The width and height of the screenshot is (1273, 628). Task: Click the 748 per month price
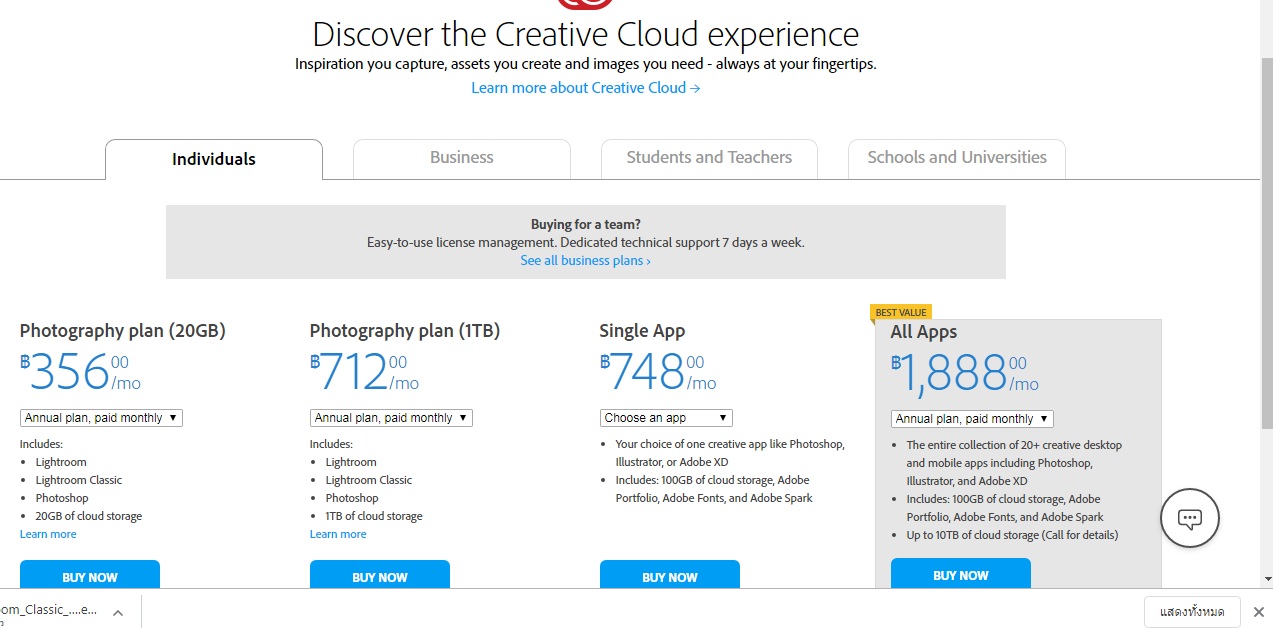tap(658, 372)
